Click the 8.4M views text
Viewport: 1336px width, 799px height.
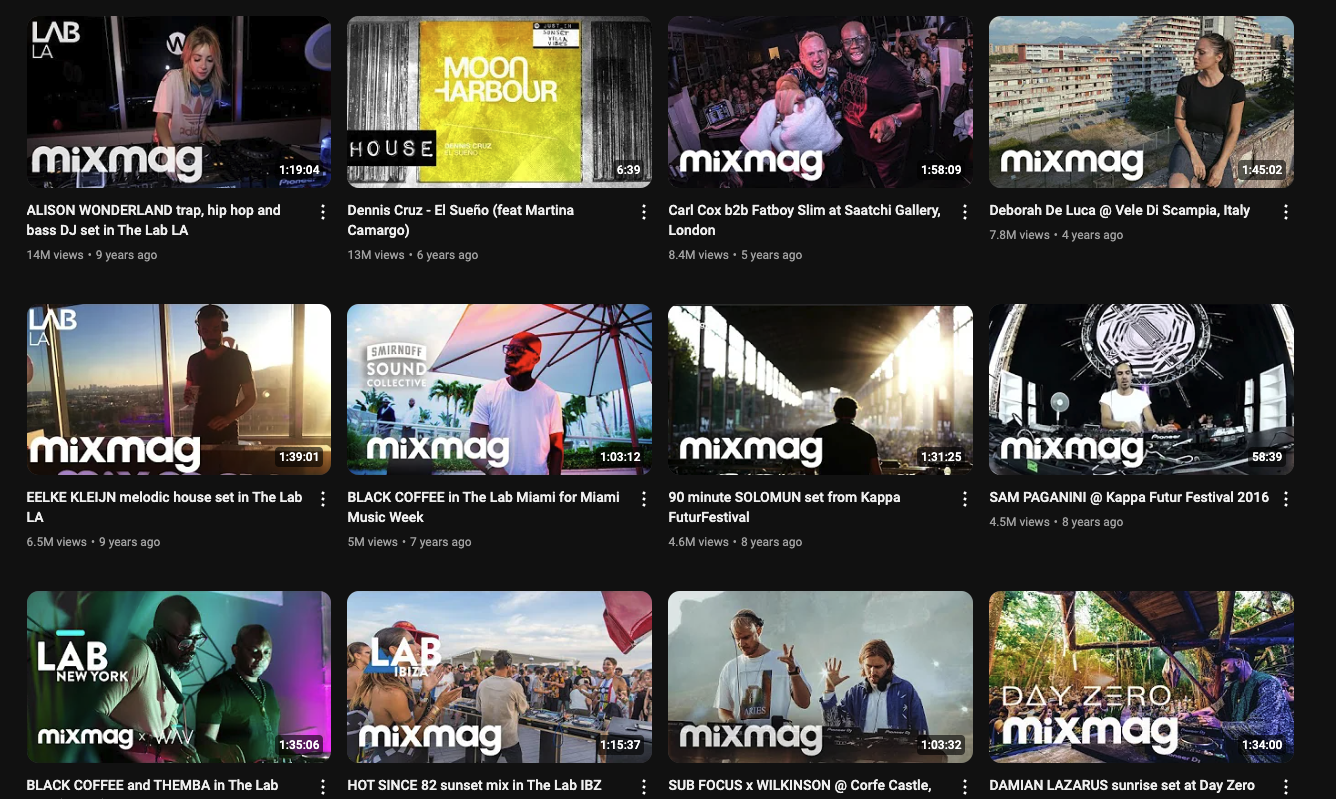pos(699,255)
